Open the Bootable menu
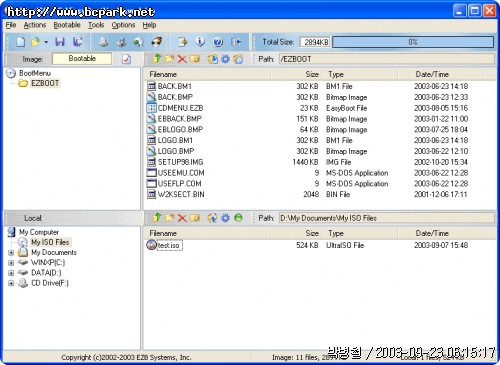The image size is (500, 365). tap(67, 25)
